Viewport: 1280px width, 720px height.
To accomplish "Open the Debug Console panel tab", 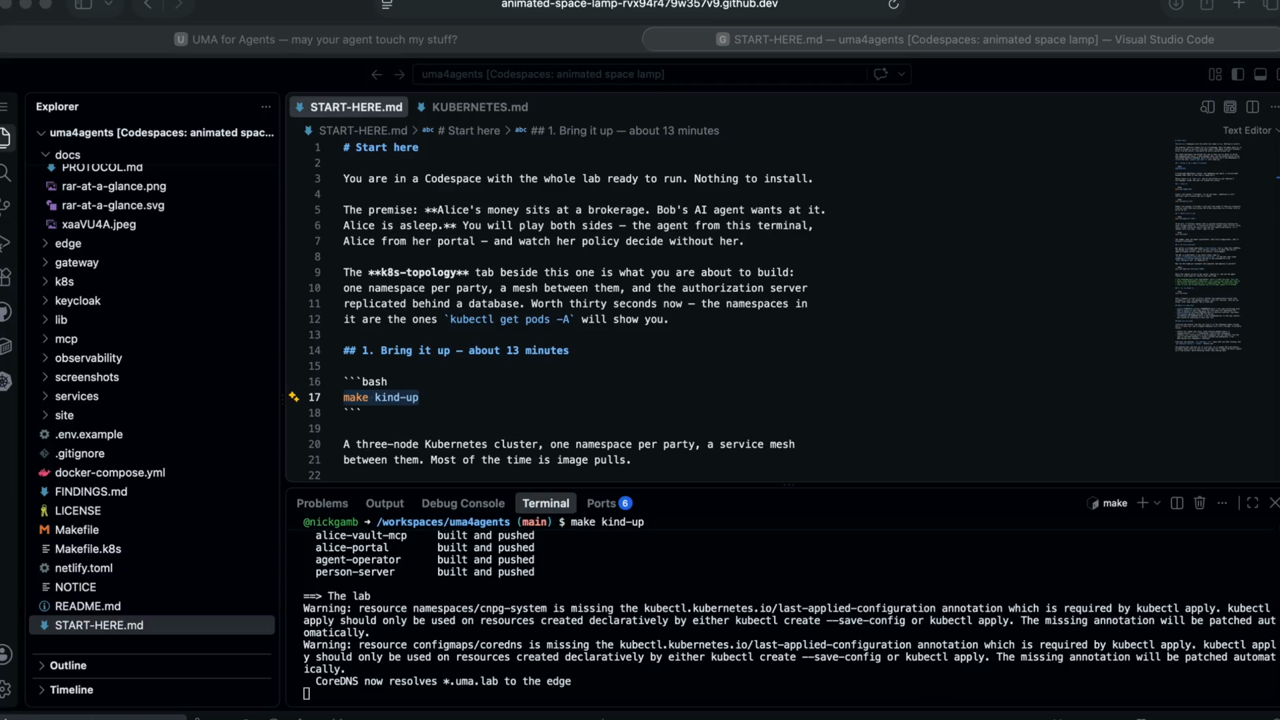I will (463, 503).
